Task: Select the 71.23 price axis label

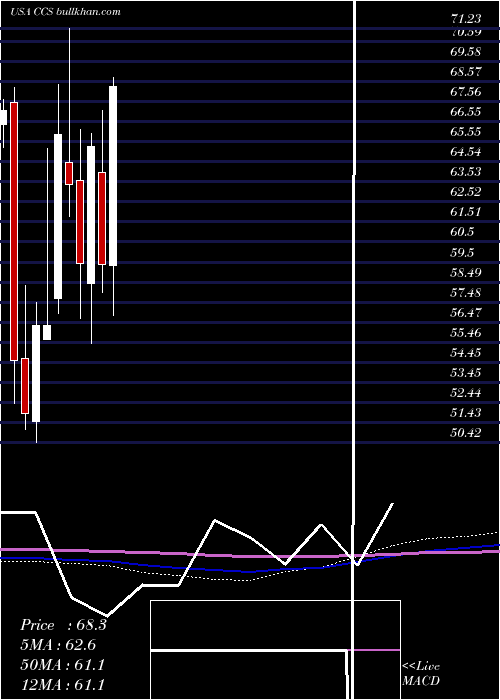Action: pos(466,19)
